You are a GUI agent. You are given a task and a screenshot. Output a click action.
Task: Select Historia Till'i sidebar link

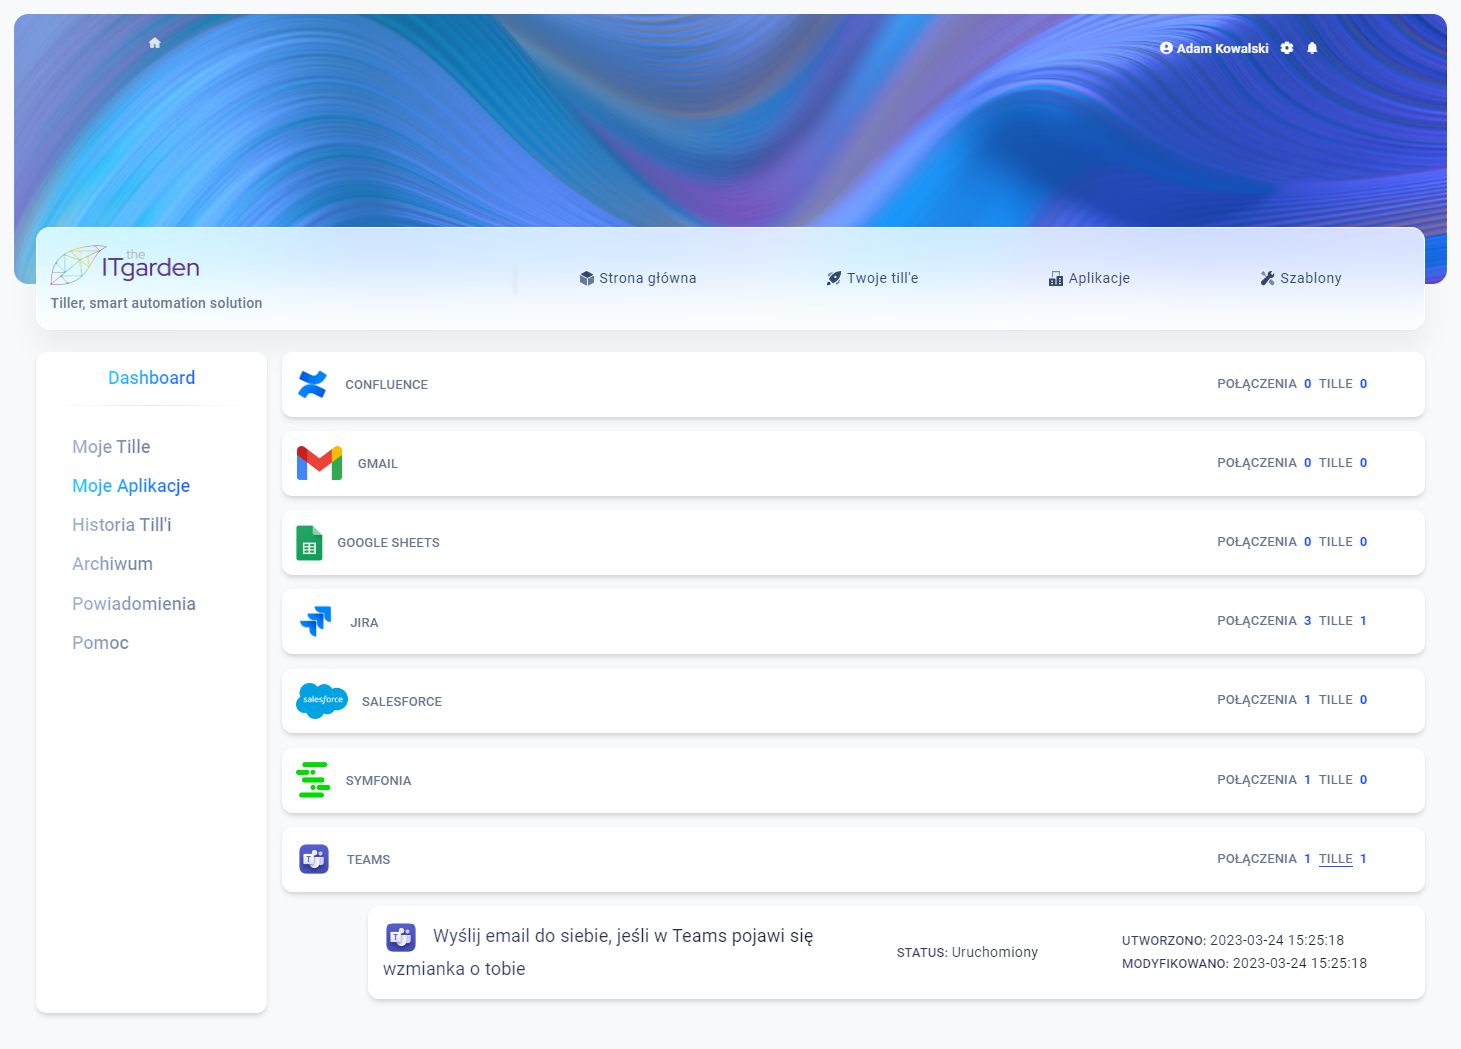pos(122,525)
